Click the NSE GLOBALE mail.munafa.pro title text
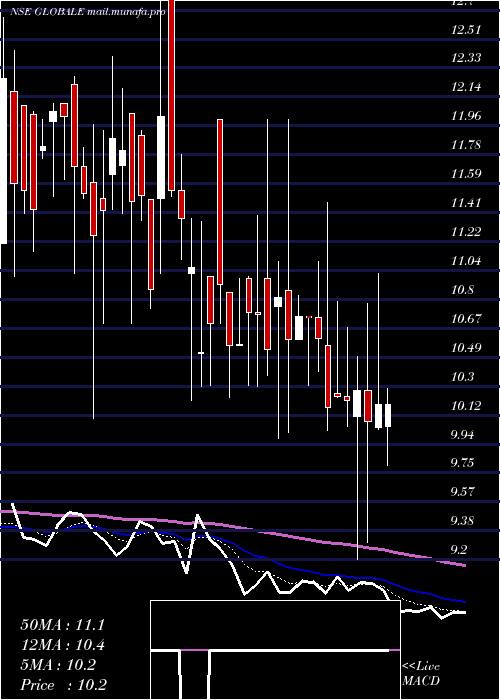The height and width of the screenshot is (700, 500). point(88,12)
